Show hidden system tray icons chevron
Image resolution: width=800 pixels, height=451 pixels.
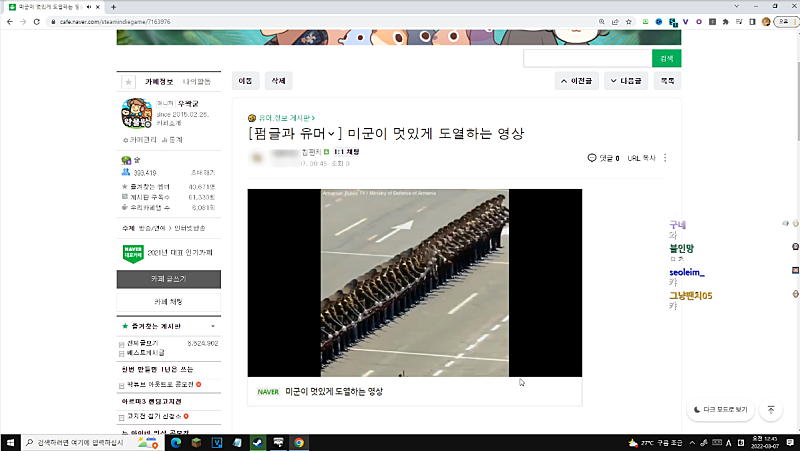point(692,443)
